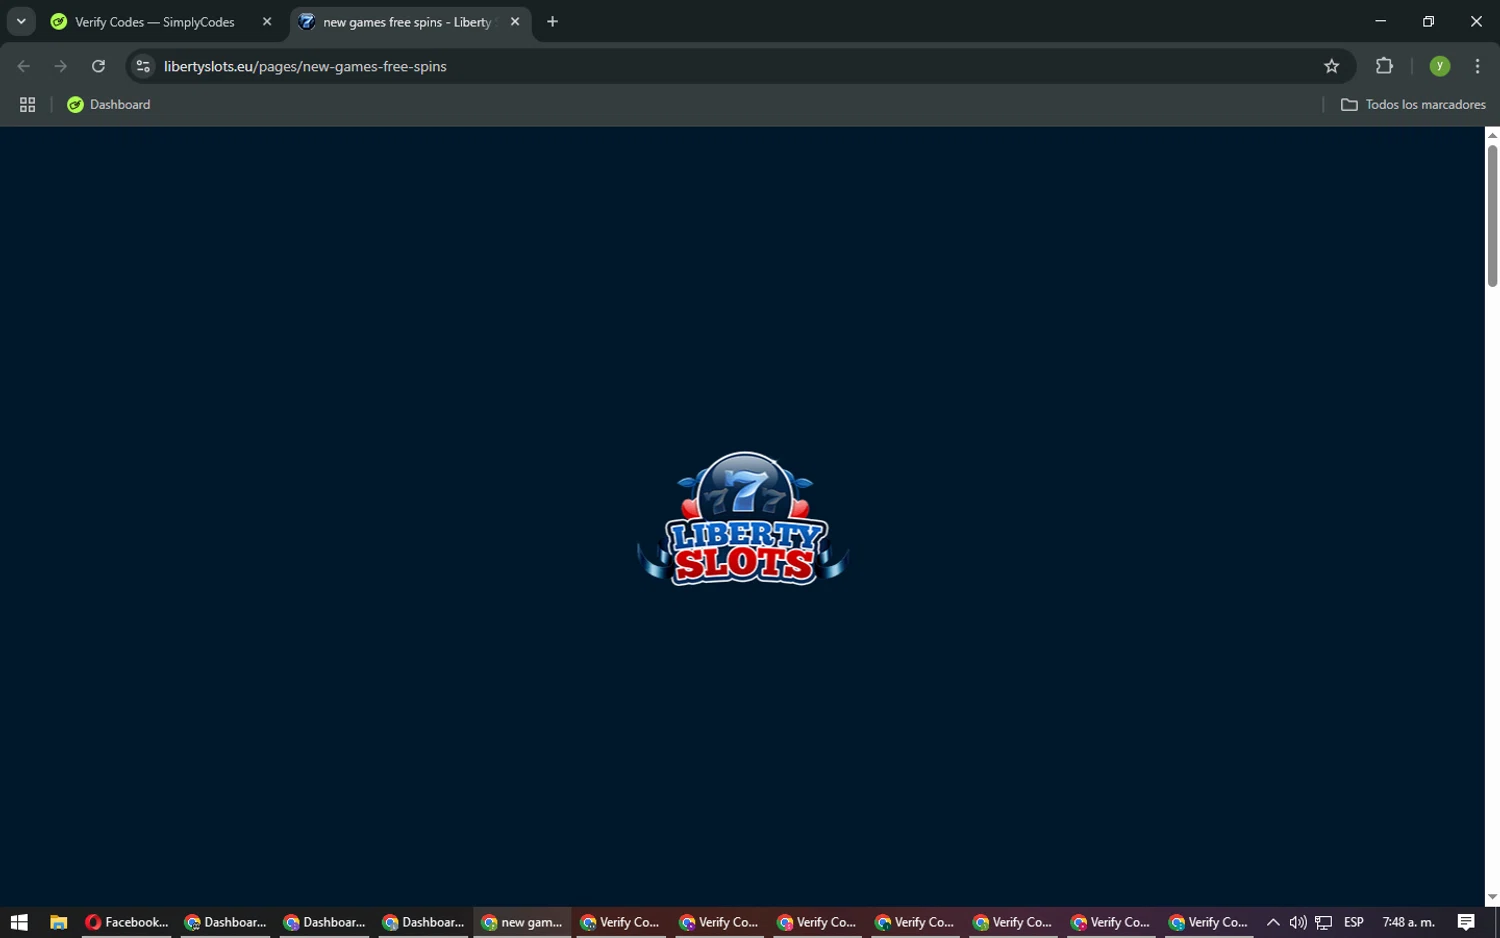Close the Verify Codes — SimplyCodes tab
This screenshot has width=1500, height=938.
click(267, 22)
